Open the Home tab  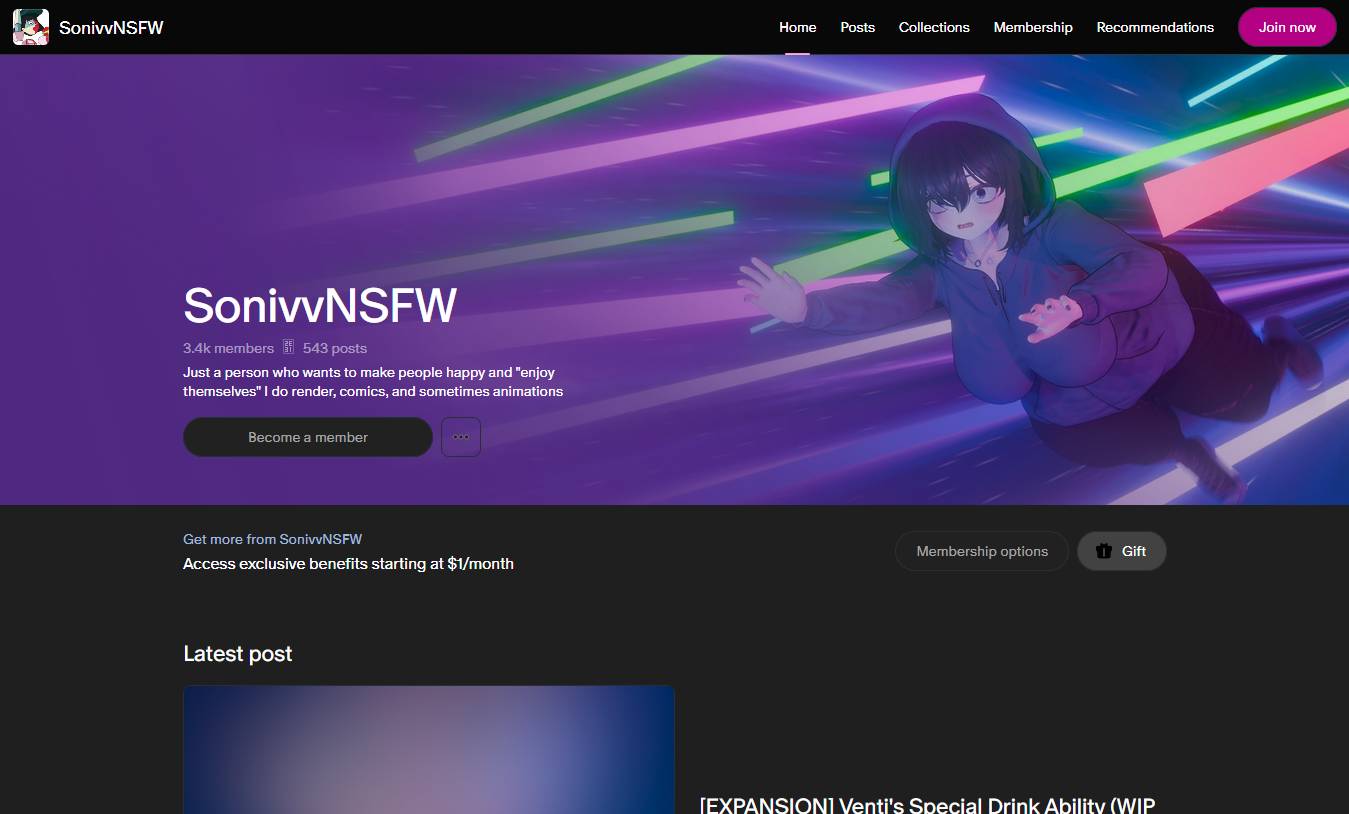point(798,27)
